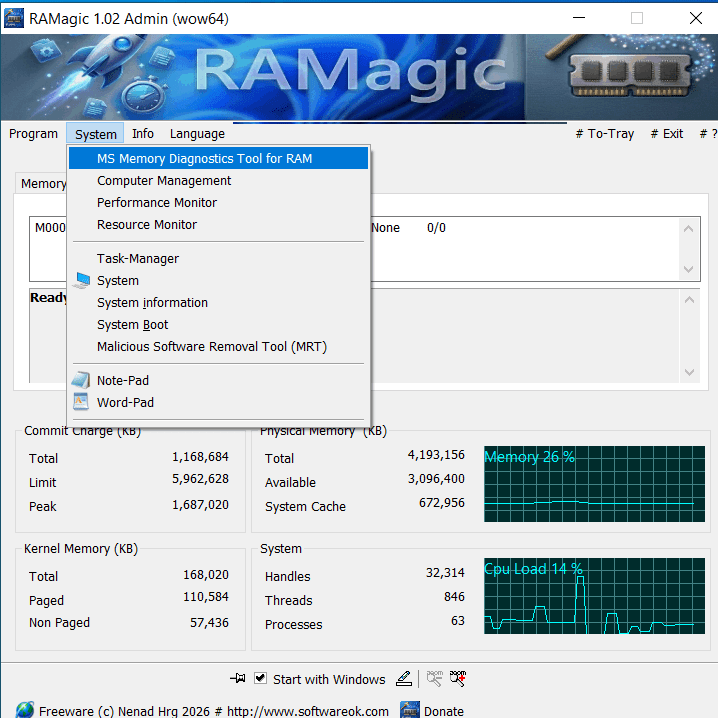This screenshot has height=718, width=718.
Task: Click the Peak value 1,687,020
Action: click(x=200, y=505)
